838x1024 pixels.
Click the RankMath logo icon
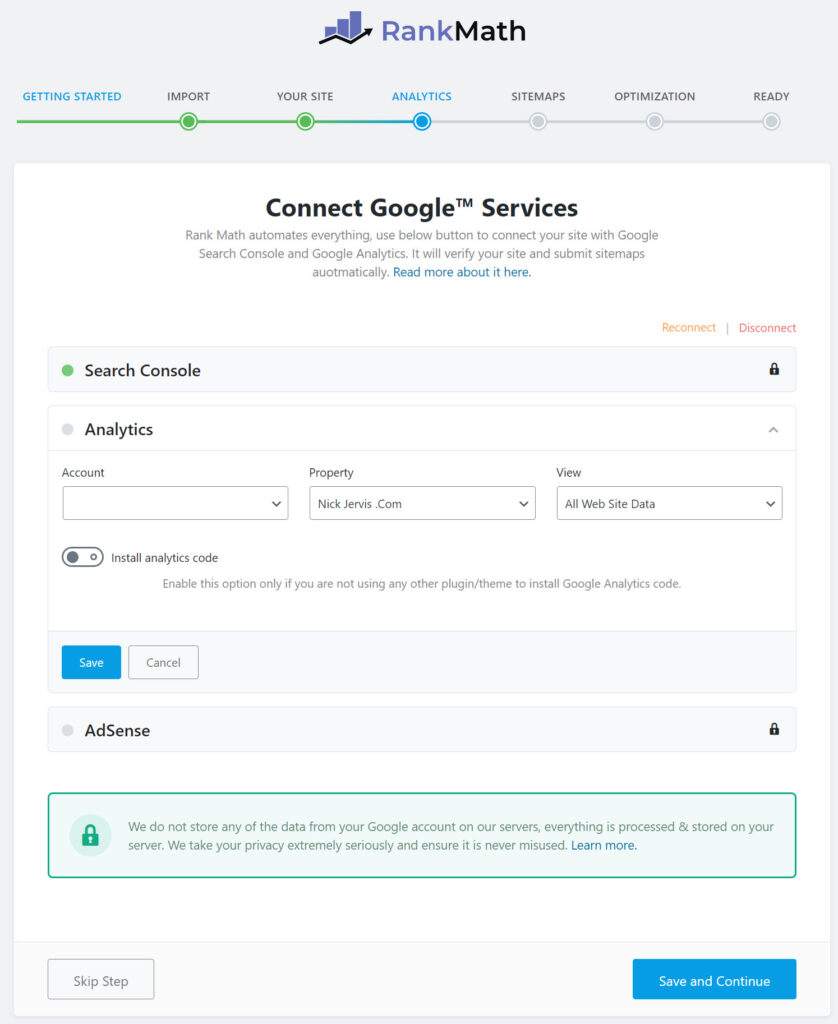pyautogui.click(x=346, y=28)
